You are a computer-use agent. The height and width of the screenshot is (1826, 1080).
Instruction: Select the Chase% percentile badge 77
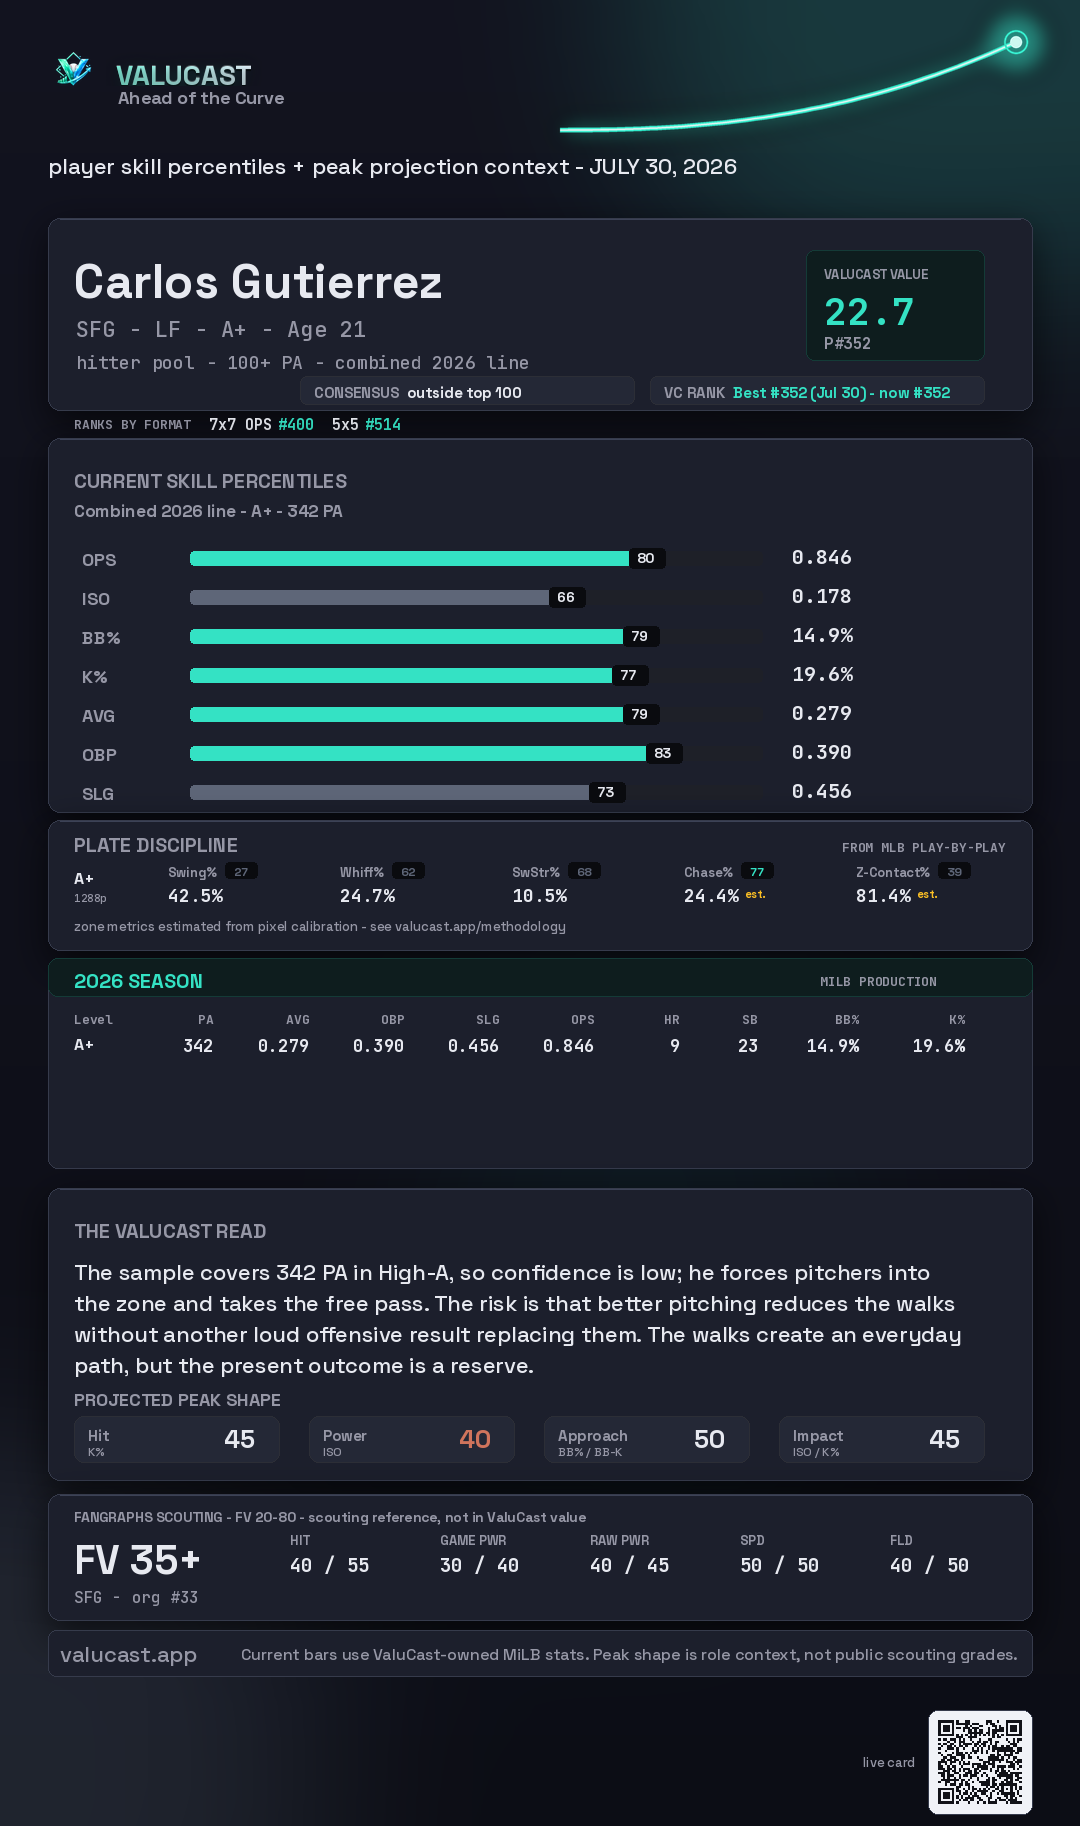tap(757, 872)
